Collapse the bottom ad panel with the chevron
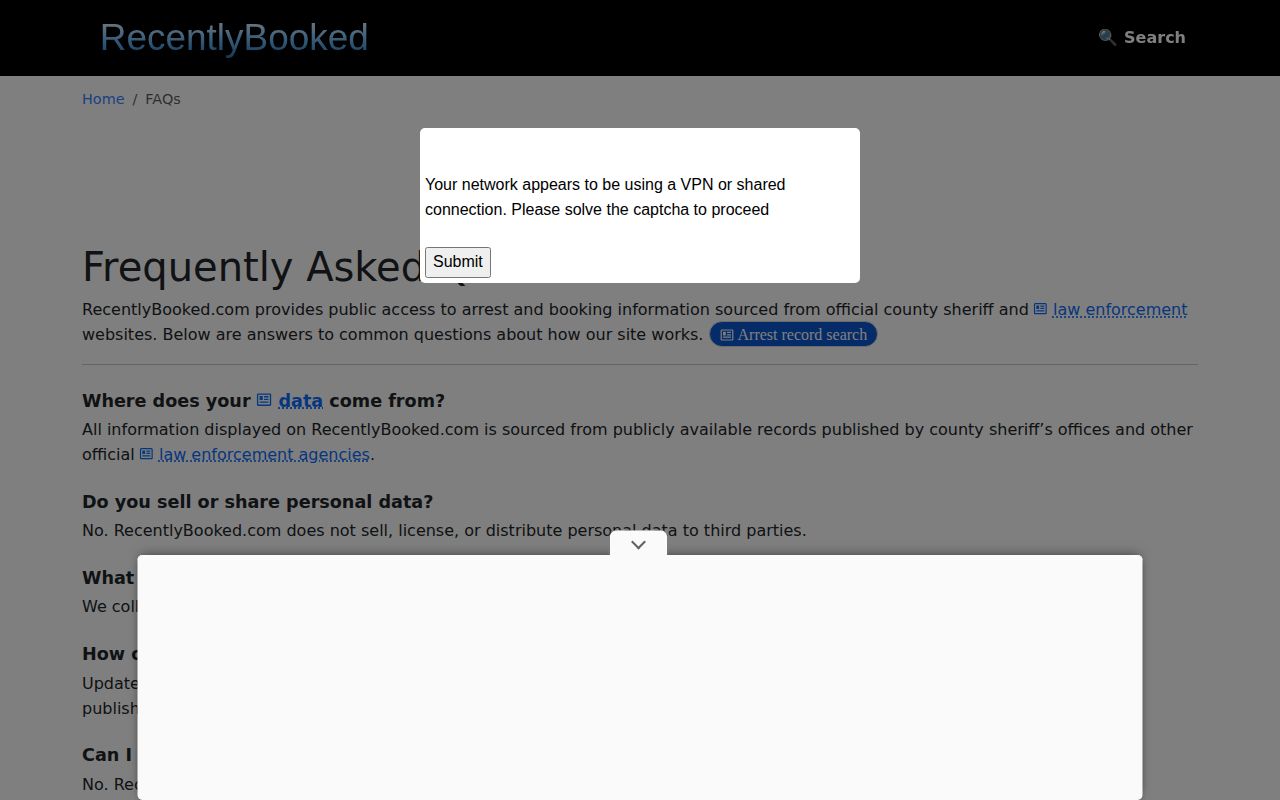The image size is (1280, 800). [638, 545]
